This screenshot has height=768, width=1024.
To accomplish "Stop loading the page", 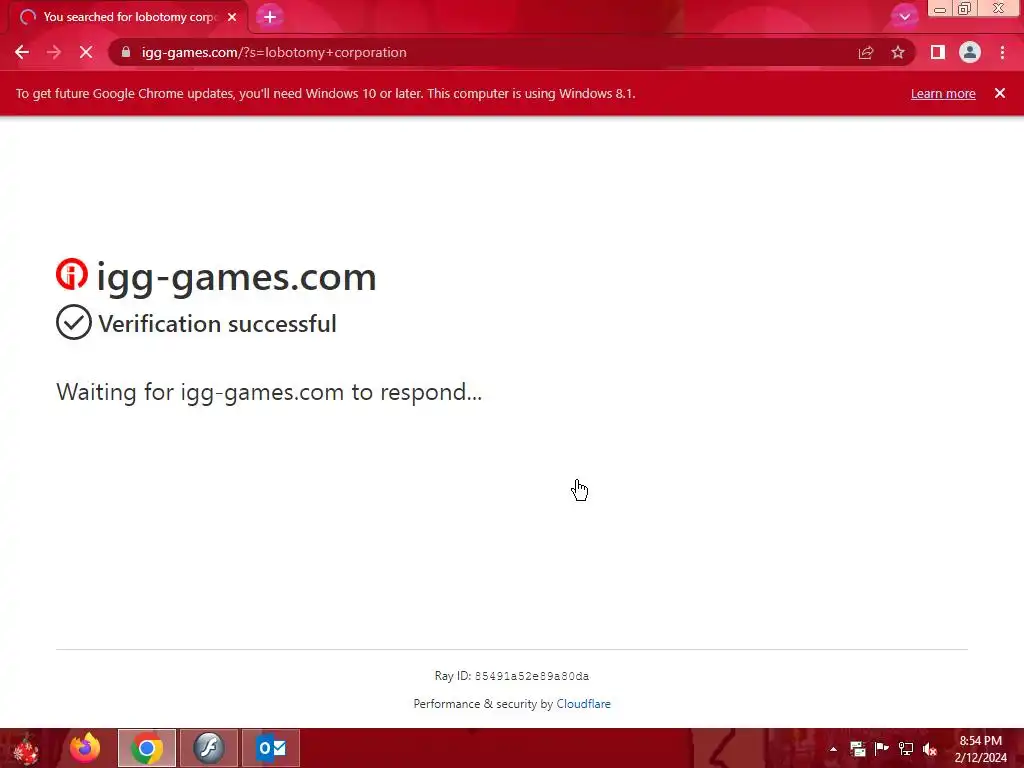I will click(86, 52).
